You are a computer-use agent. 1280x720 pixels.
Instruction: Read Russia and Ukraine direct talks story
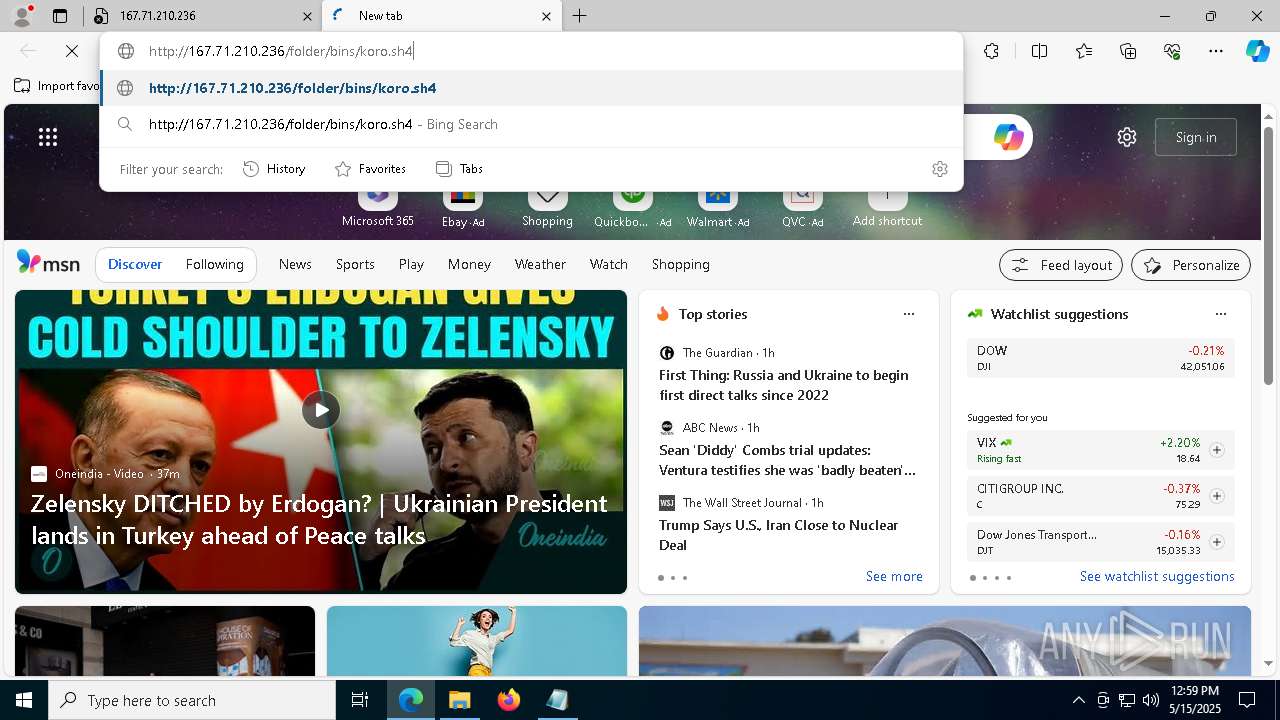coord(784,385)
